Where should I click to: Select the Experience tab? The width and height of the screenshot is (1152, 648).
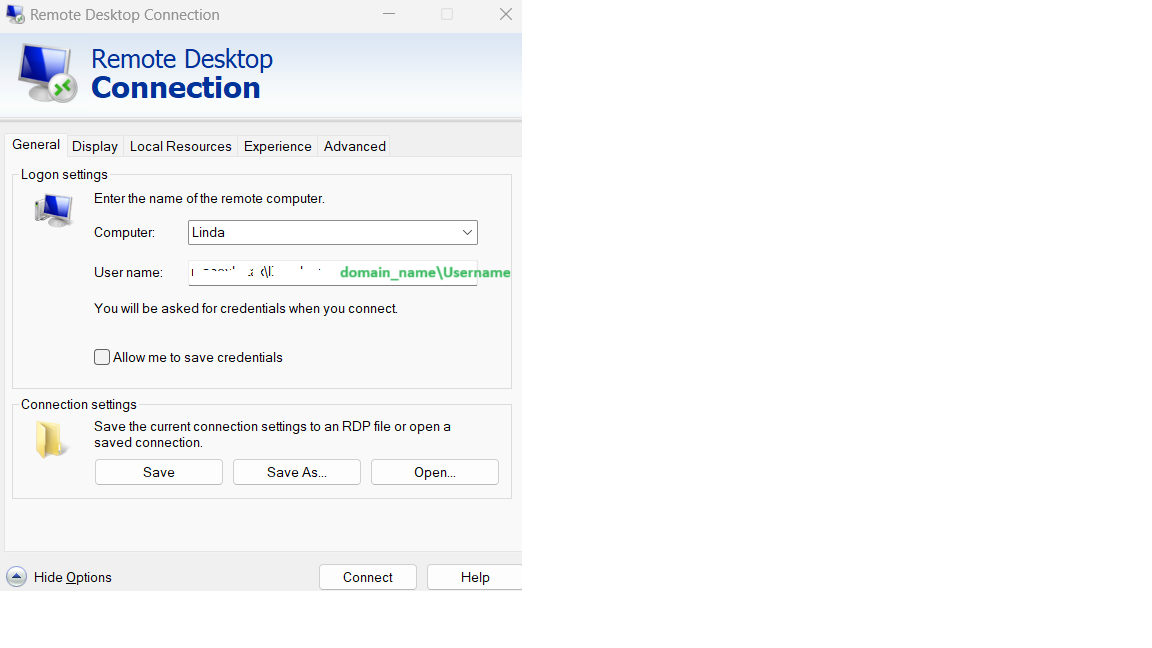point(277,146)
